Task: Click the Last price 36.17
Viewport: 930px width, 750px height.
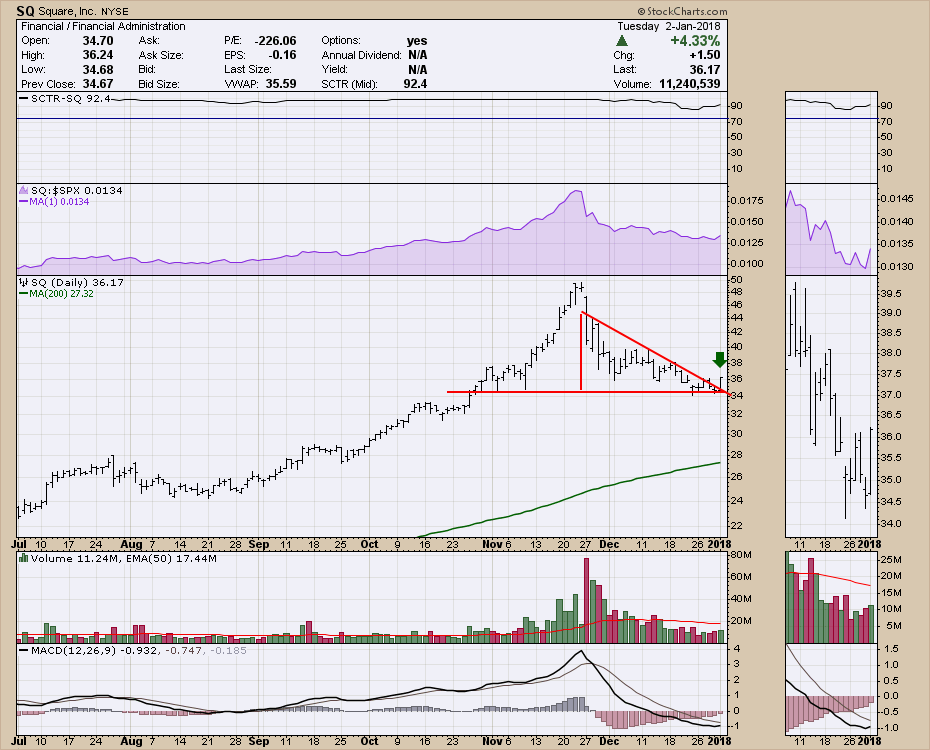Action: click(705, 69)
